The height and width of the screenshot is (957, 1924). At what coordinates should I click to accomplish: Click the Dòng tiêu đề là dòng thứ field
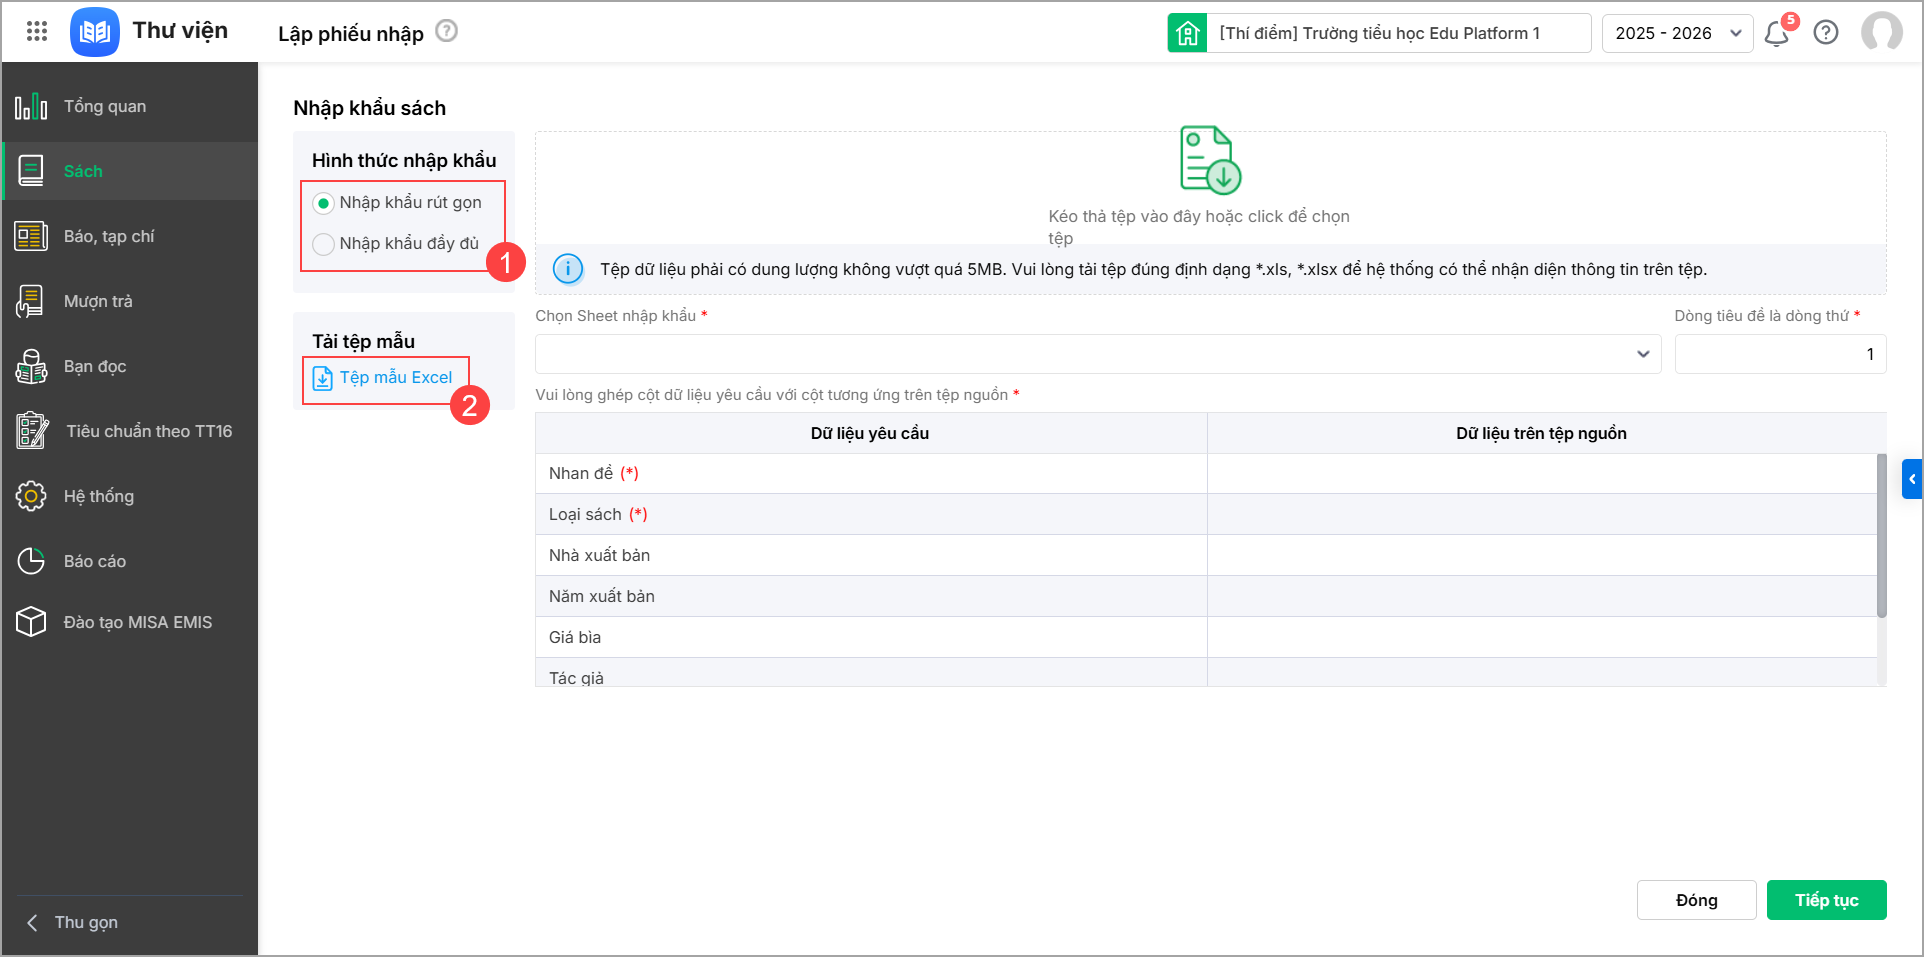pos(1779,354)
